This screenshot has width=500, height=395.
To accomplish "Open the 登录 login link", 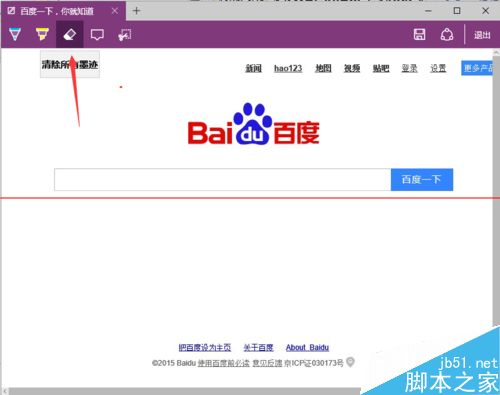I will tap(409, 68).
